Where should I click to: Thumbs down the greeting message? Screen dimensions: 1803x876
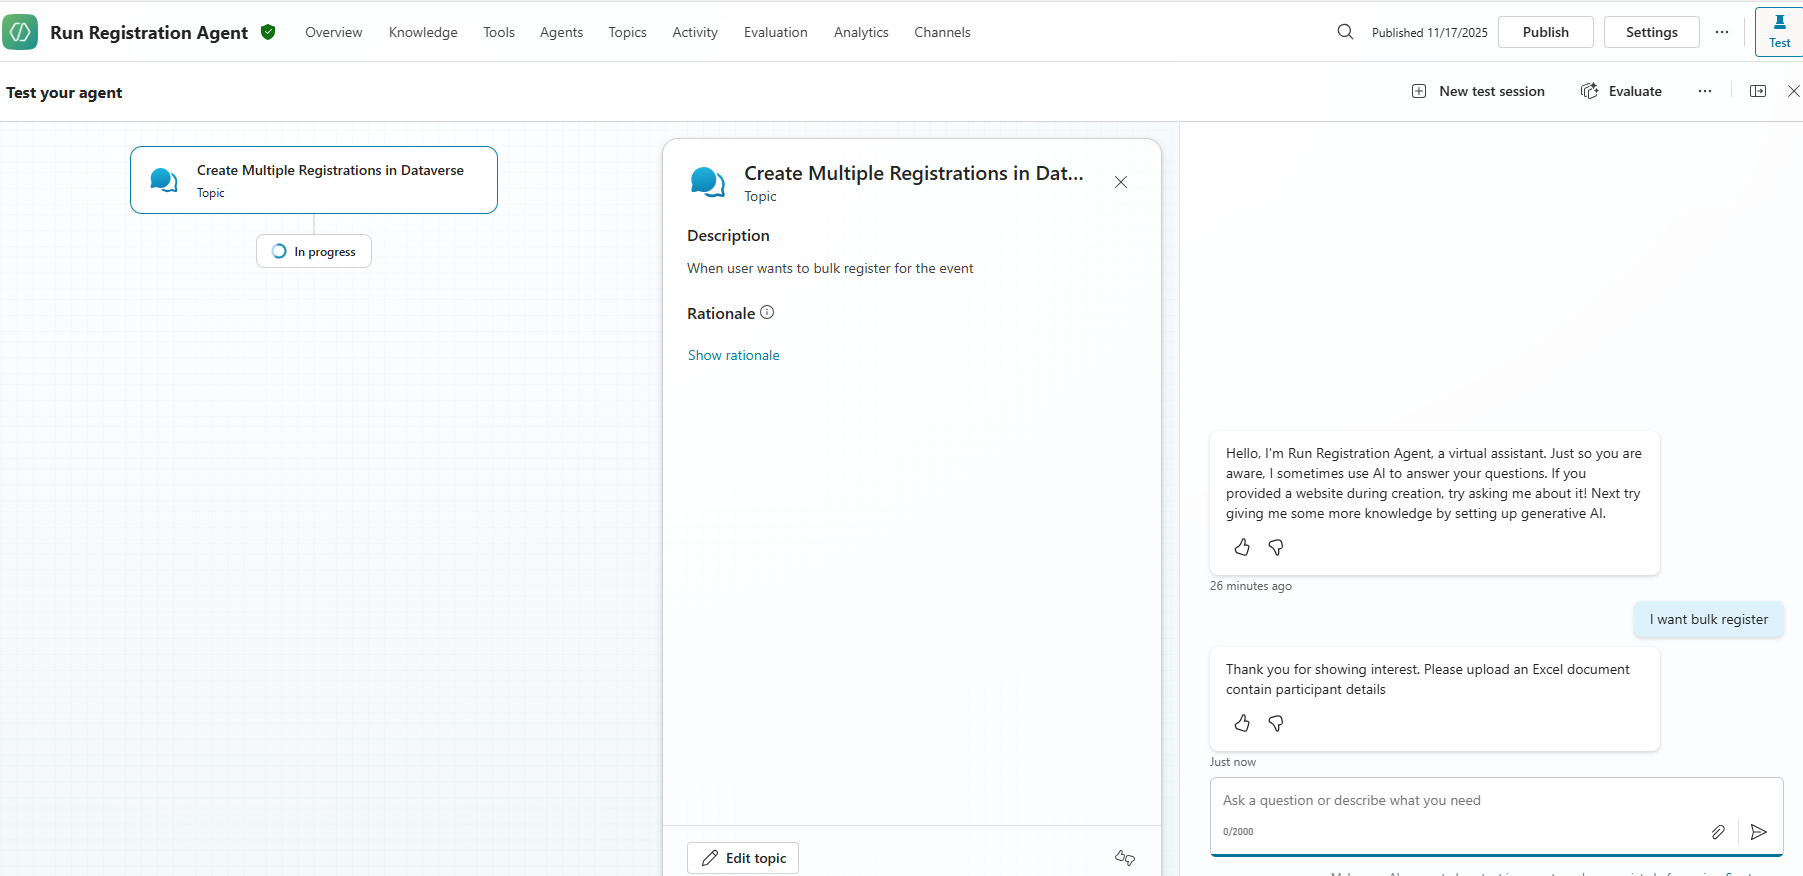(x=1276, y=547)
